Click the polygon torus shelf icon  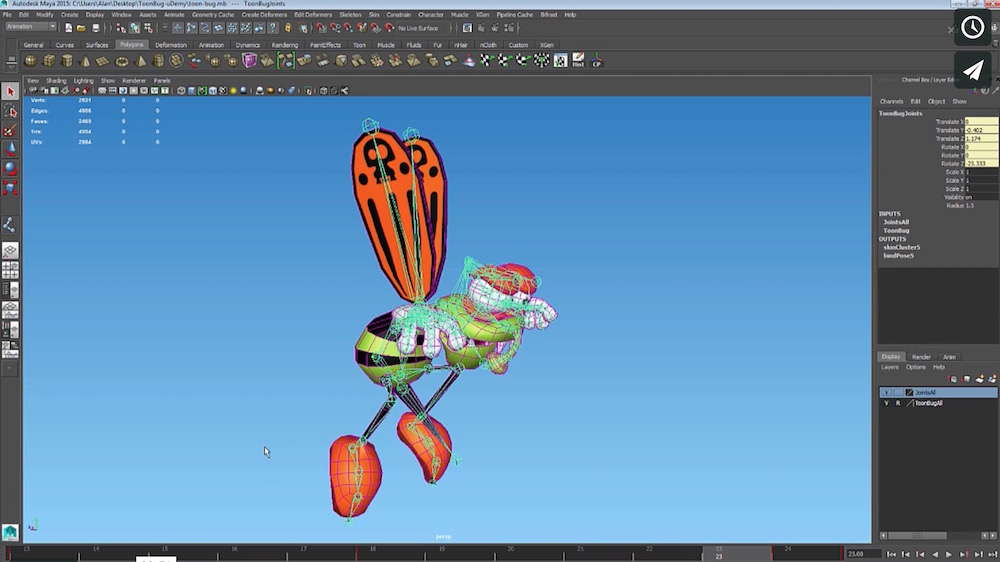click(121, 61)
